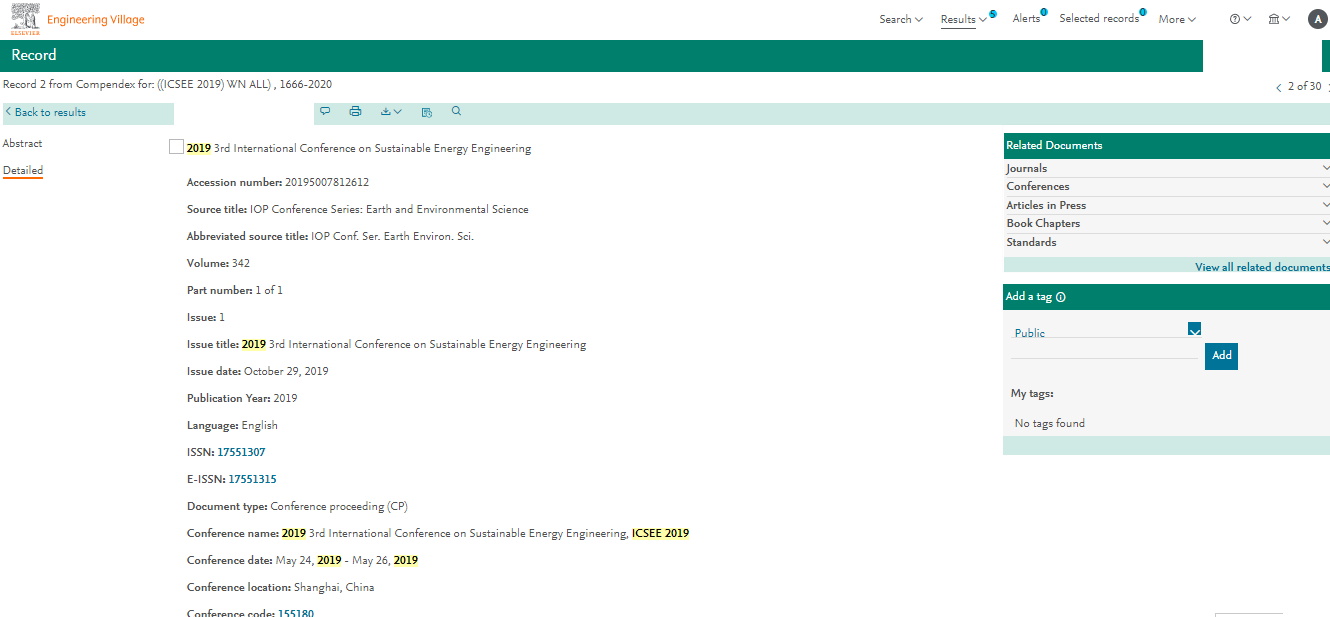This screenshot has height=617, width=1330.
Task: Open the feedback speech bubble icon
Action: [x=325, y=112]
